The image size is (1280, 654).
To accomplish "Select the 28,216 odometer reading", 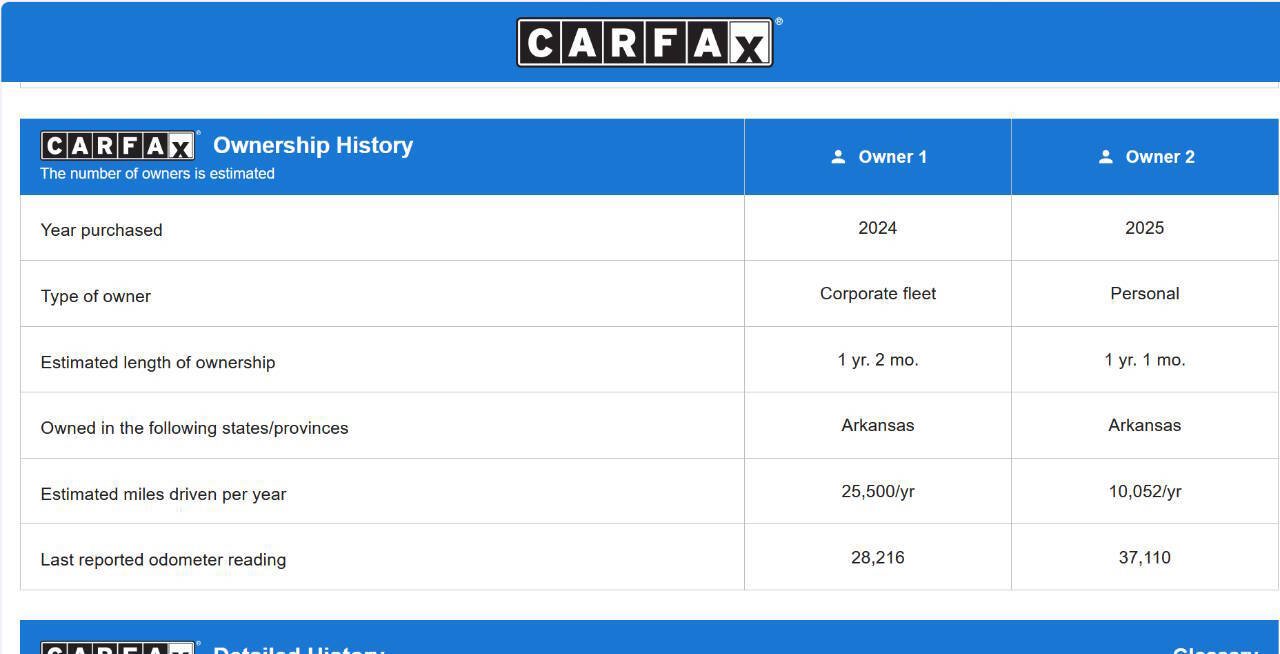I will coord(878,558).
